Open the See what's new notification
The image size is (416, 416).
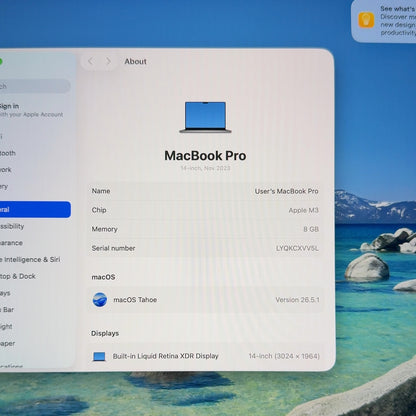pyautogui.click(x=384, y=21)
